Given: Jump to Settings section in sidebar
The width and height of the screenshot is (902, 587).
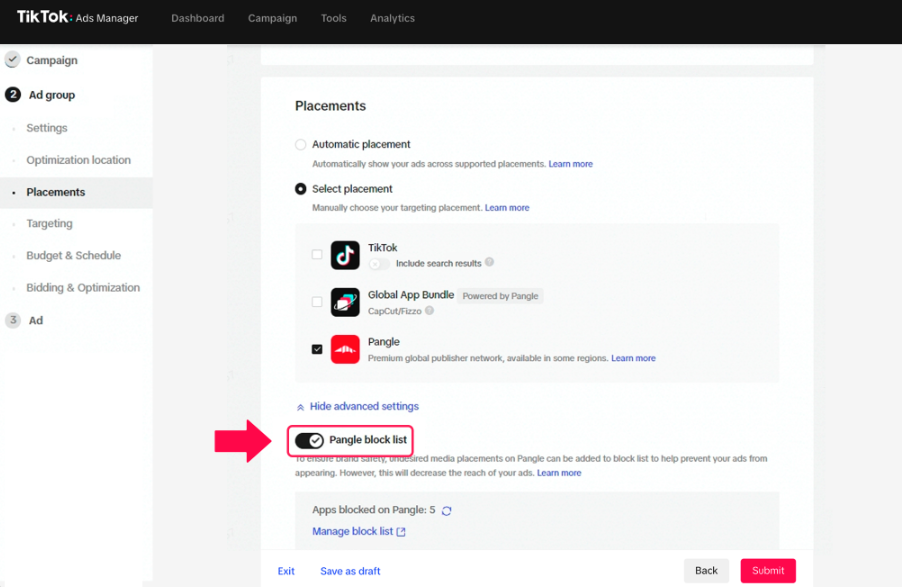Looking at the screenshot, I should 47,128.
